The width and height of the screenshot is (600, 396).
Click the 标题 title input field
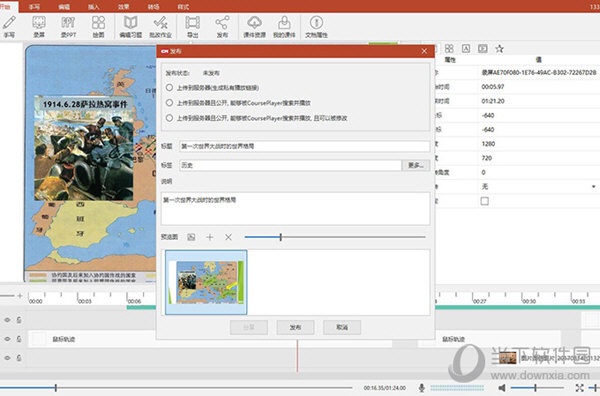click(305, 146)
